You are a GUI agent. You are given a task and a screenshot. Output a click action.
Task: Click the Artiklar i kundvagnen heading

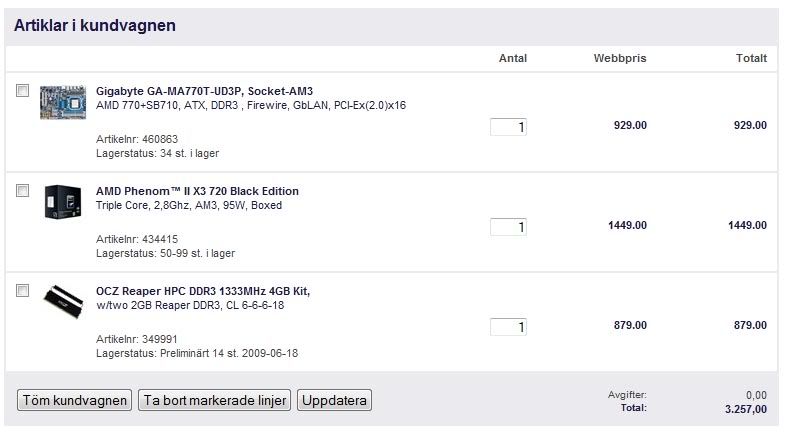[x=96, y=26]
